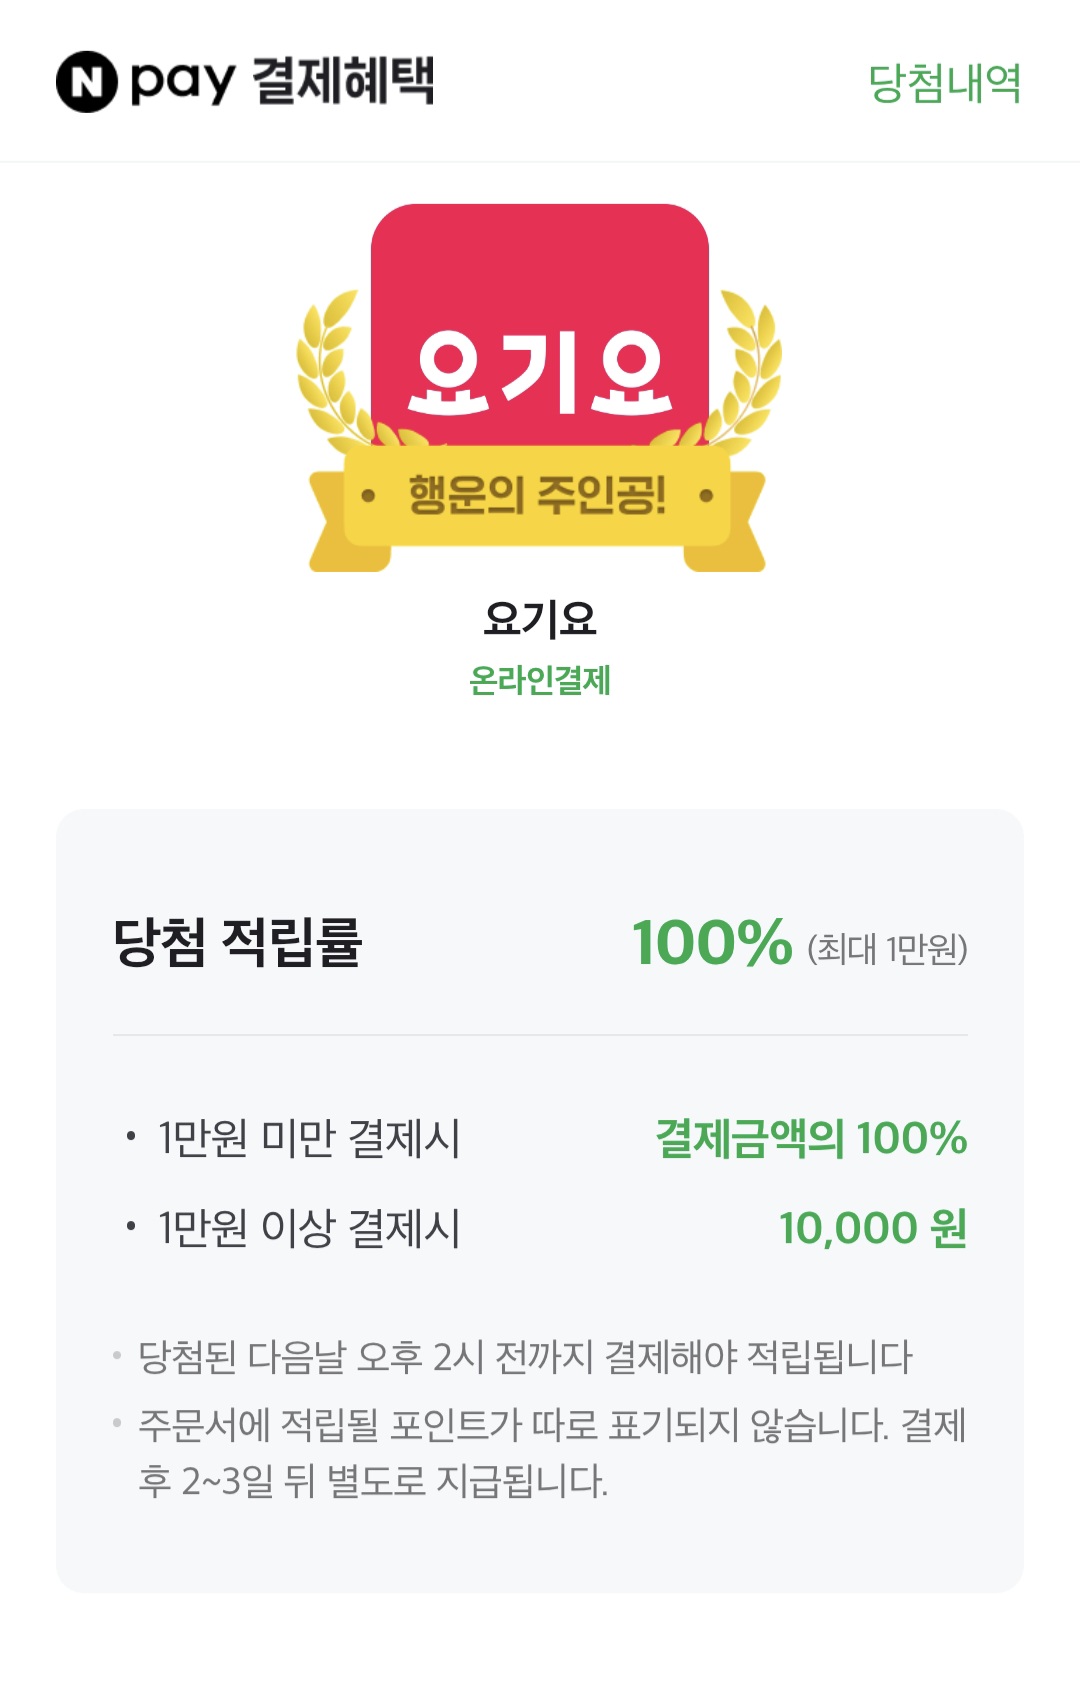
Task: Click the 당첨 적립률 heading
Action: (x=237, y=942)
